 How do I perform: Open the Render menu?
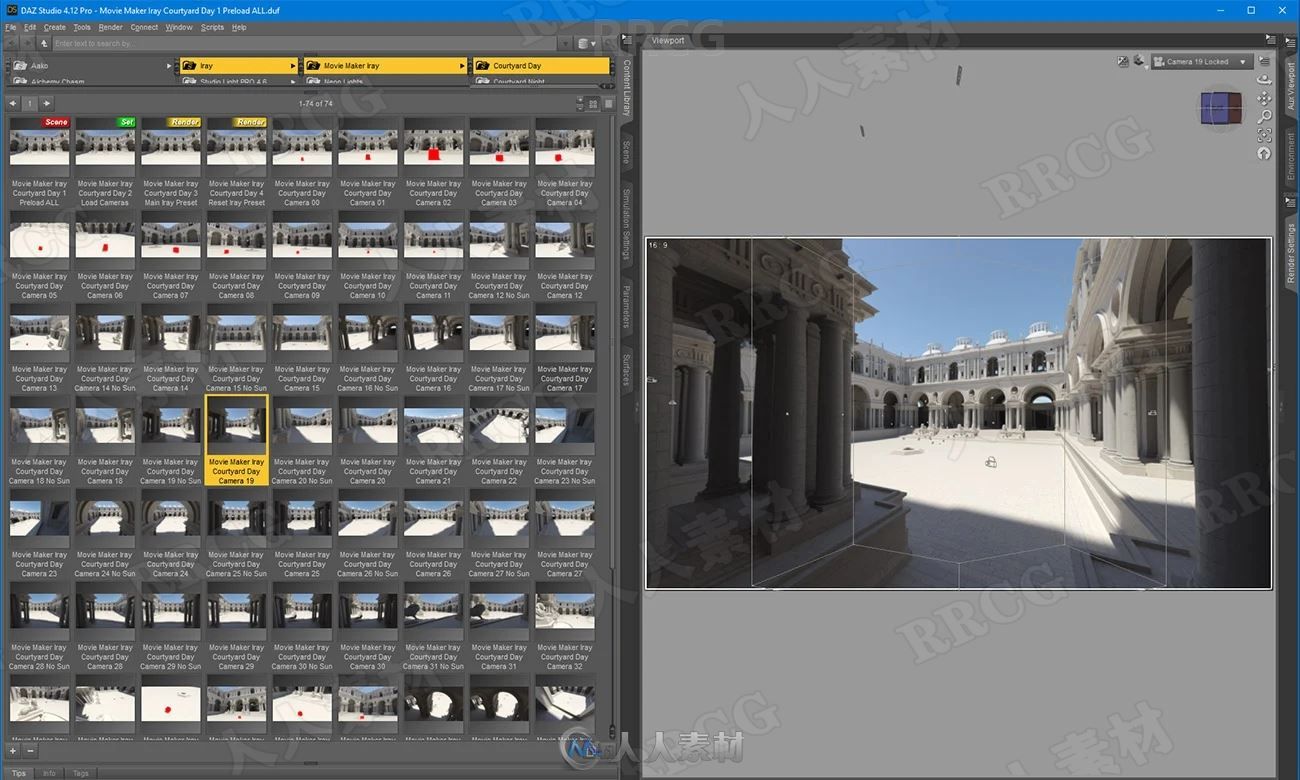111,27
